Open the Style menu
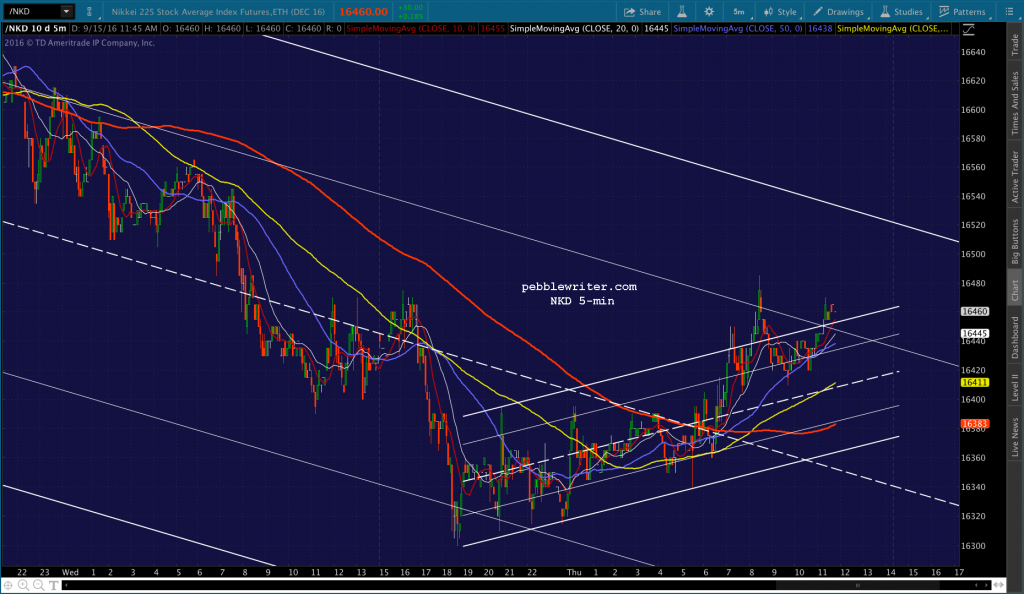Image resolution: width=1024 pixels, height=594 pixels. [x=780, y=12]
